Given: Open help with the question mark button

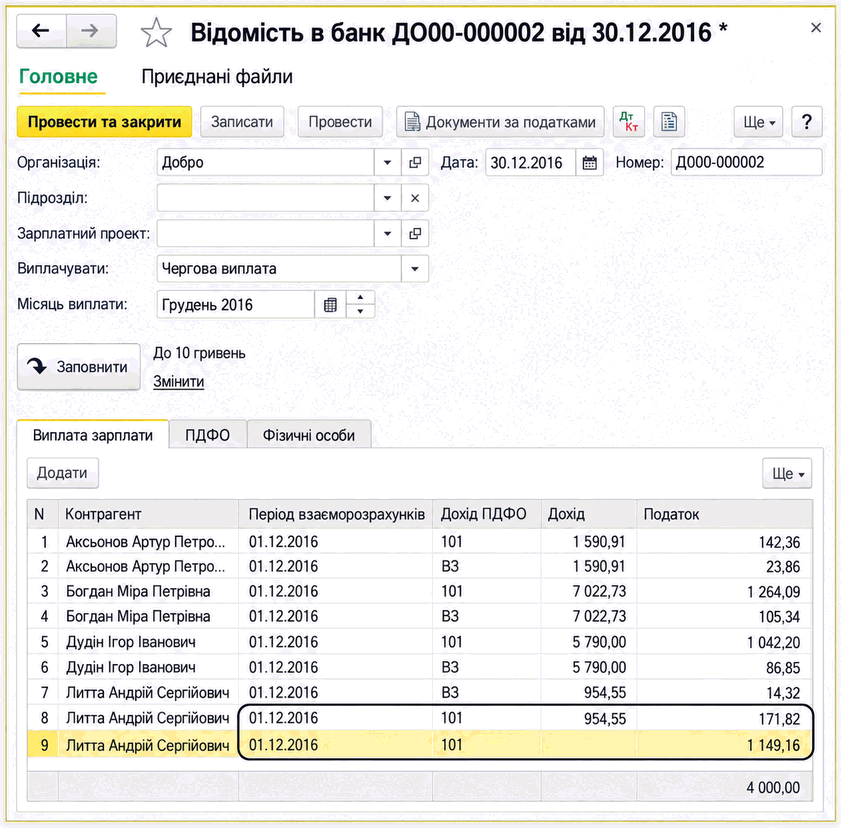Looking at the screenshot, I should coord(806,122).
